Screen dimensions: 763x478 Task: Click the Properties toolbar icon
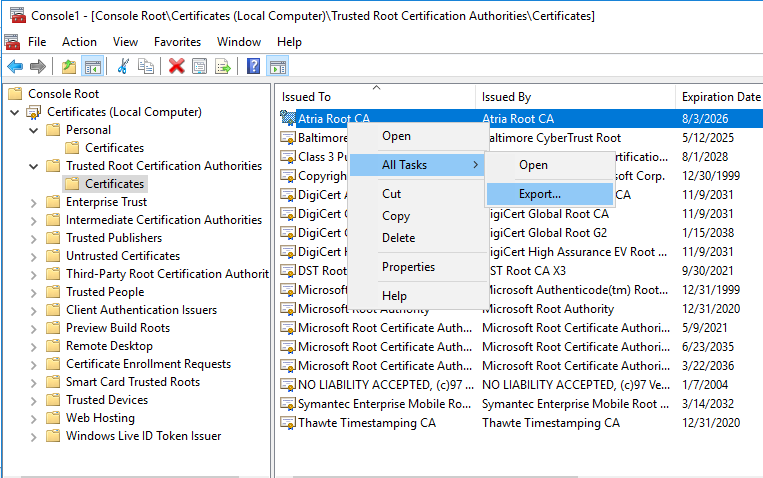tap(200, 66)
